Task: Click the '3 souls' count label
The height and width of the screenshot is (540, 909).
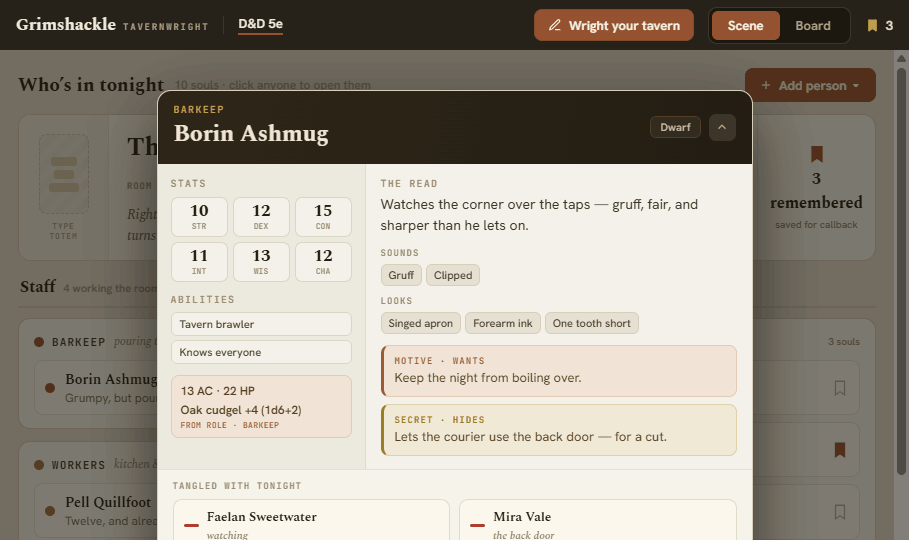Action: pyautogui.click(x=843, y=342)
